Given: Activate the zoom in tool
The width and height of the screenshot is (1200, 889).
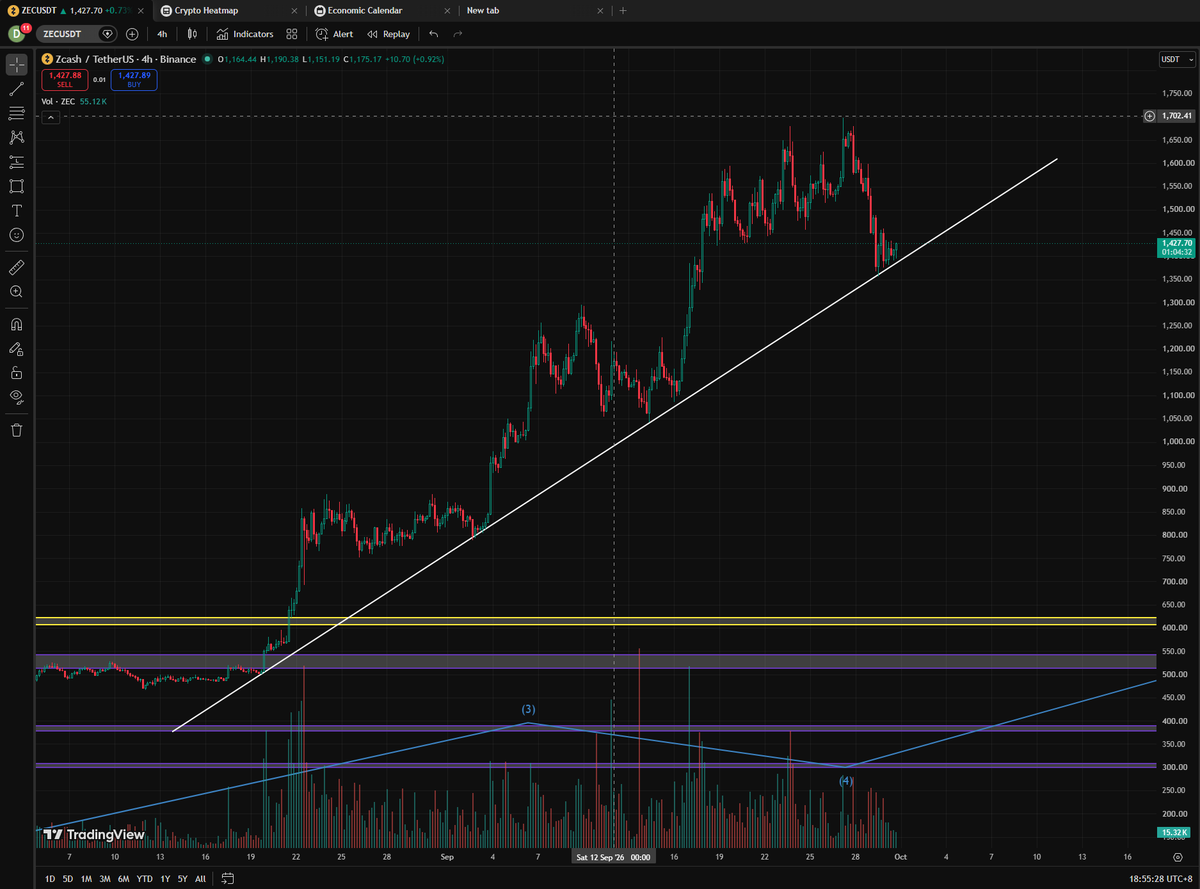Looking at the screenshot, I should click(16, 291).
